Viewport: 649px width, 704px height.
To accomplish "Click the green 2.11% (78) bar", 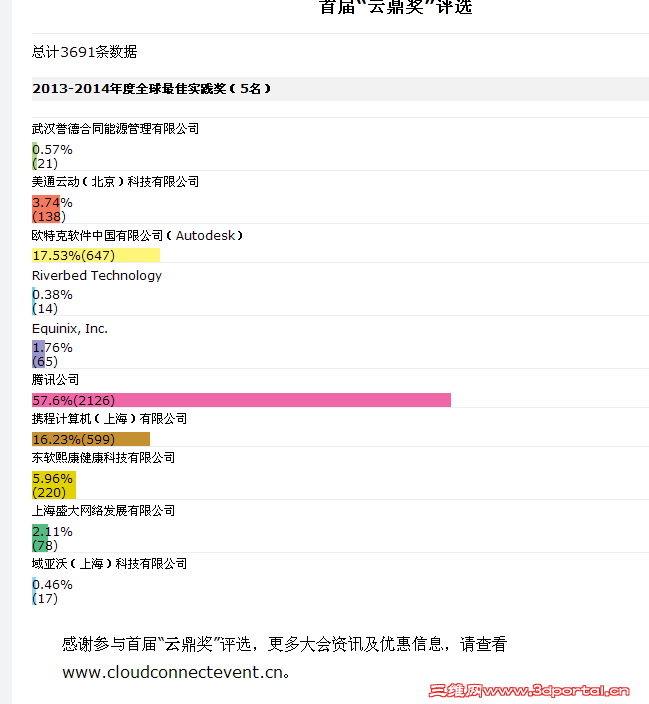I will (40, 538).
